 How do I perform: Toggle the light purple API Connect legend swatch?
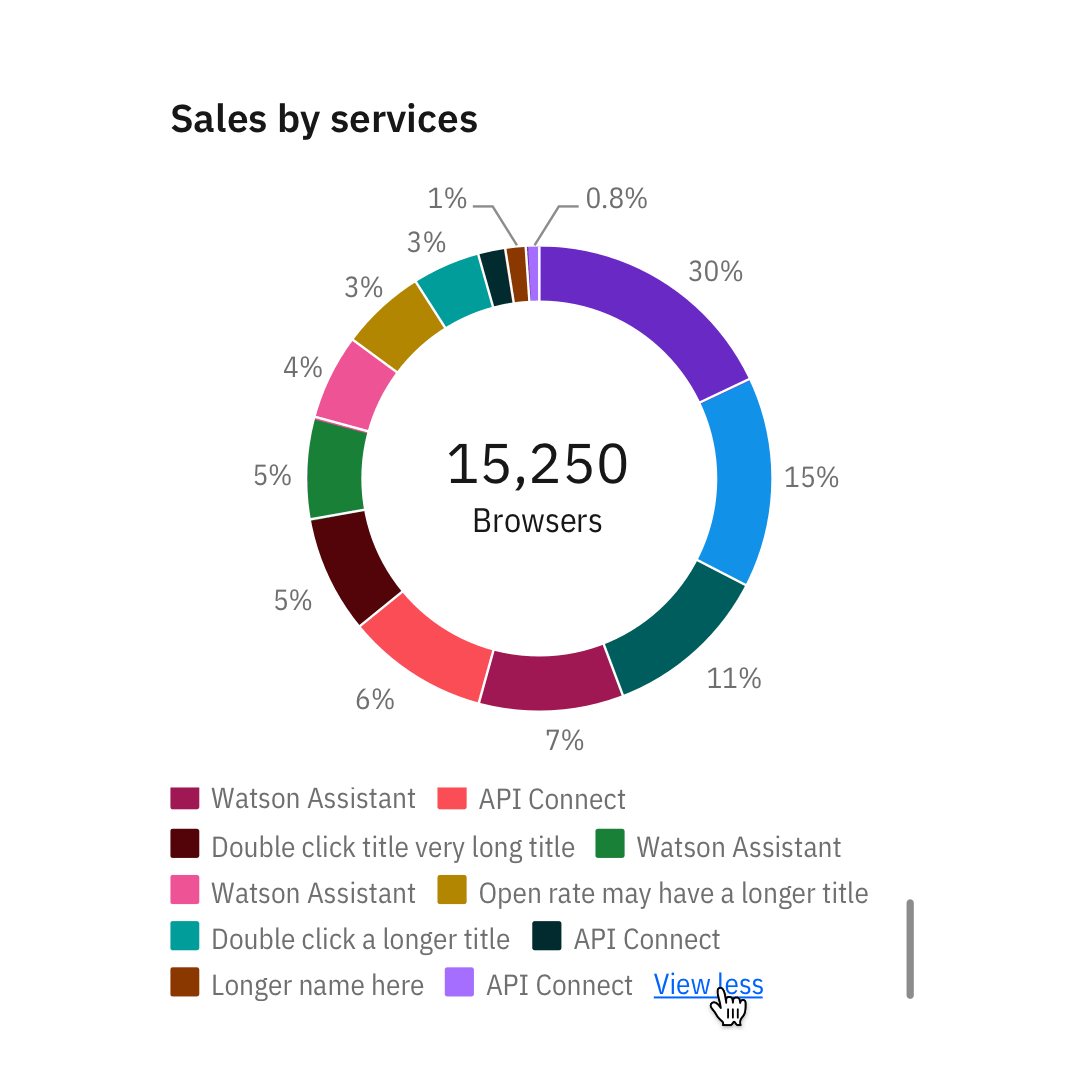coord(459,983)
